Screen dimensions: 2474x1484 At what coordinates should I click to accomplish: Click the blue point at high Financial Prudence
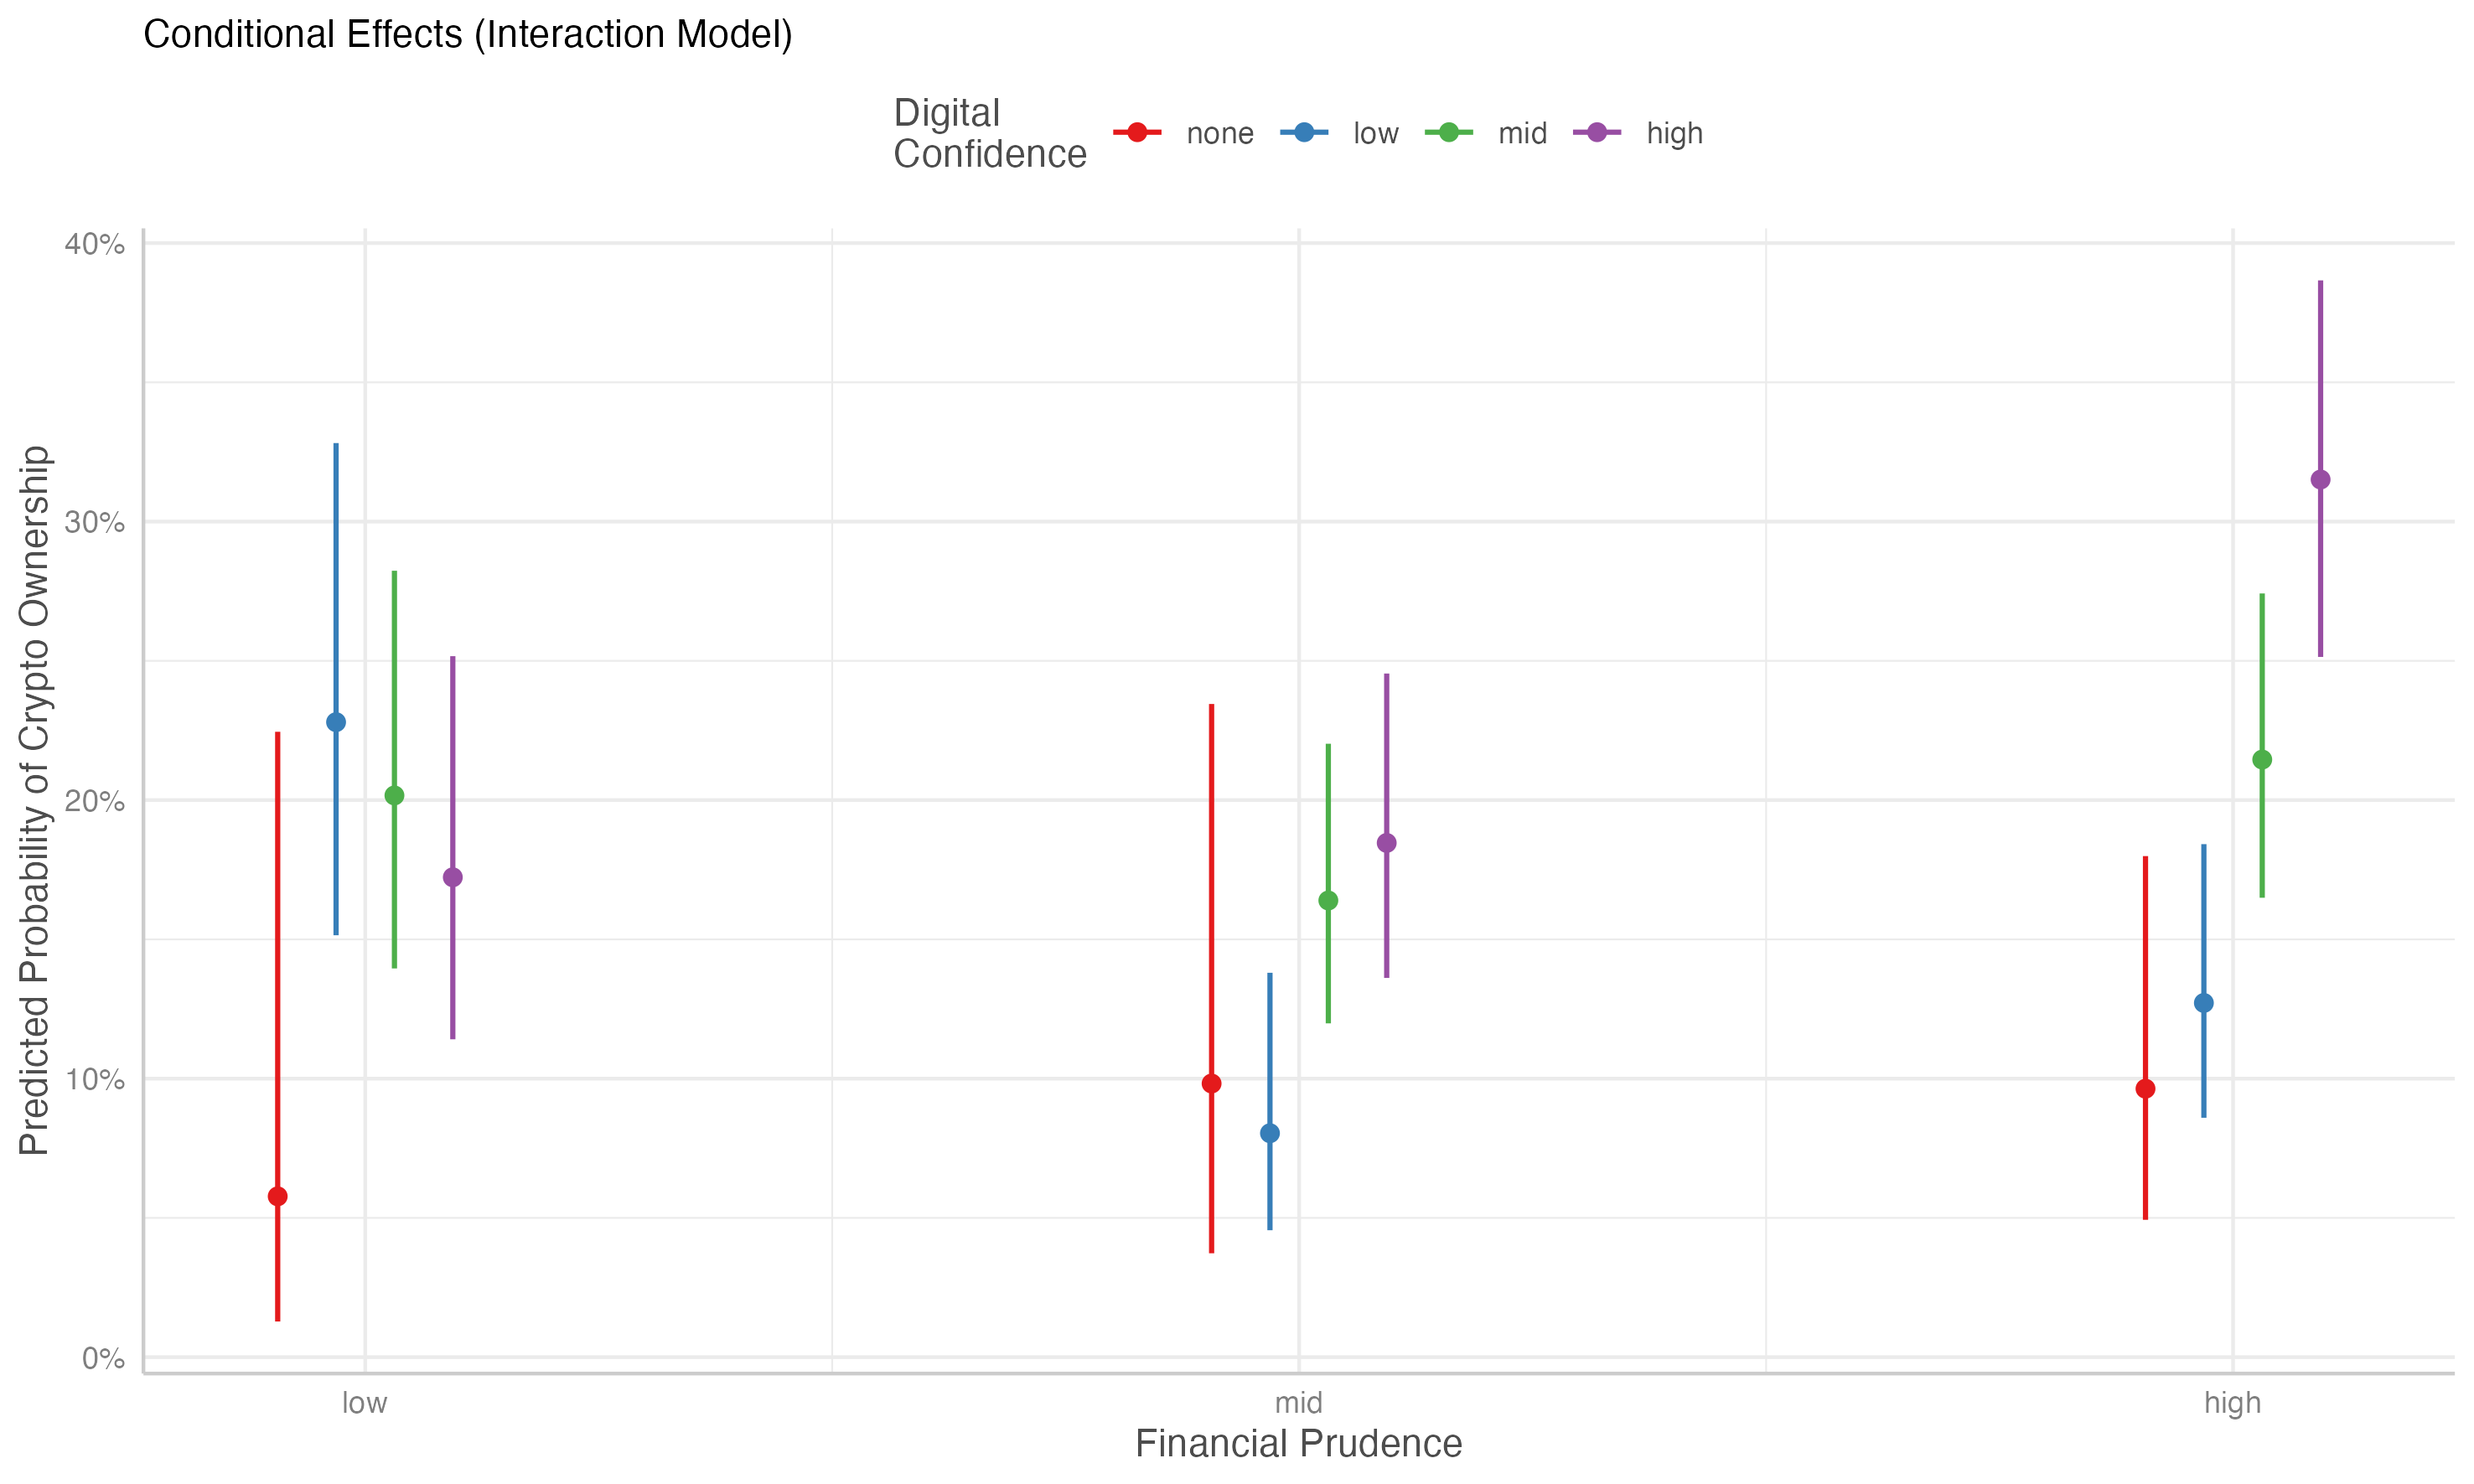pos(2204,1003)
